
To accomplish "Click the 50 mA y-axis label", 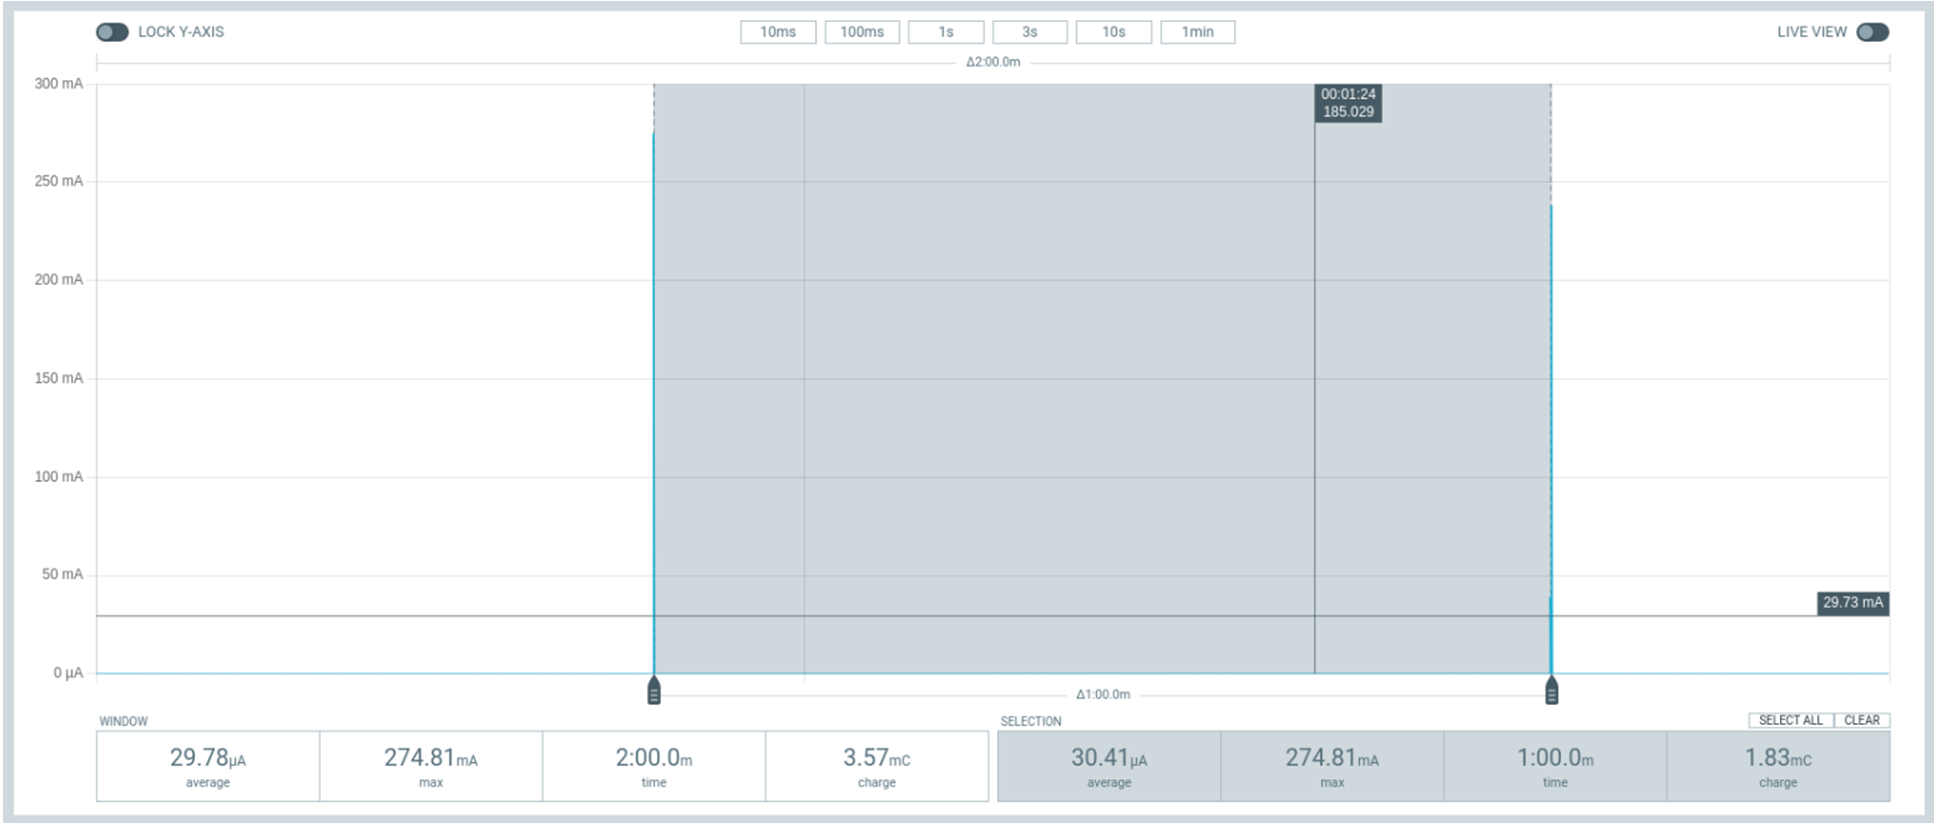I will [62, 575].
